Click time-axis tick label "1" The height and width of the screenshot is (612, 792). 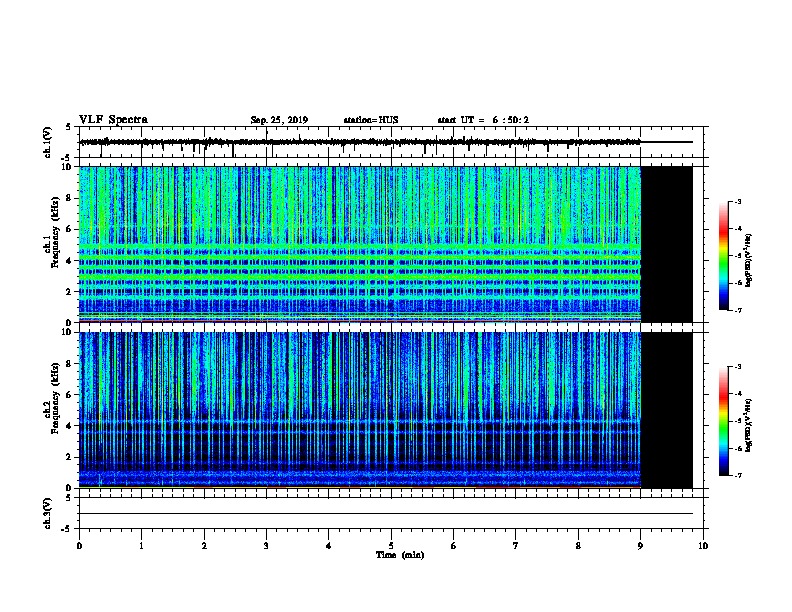coord(142,546)
